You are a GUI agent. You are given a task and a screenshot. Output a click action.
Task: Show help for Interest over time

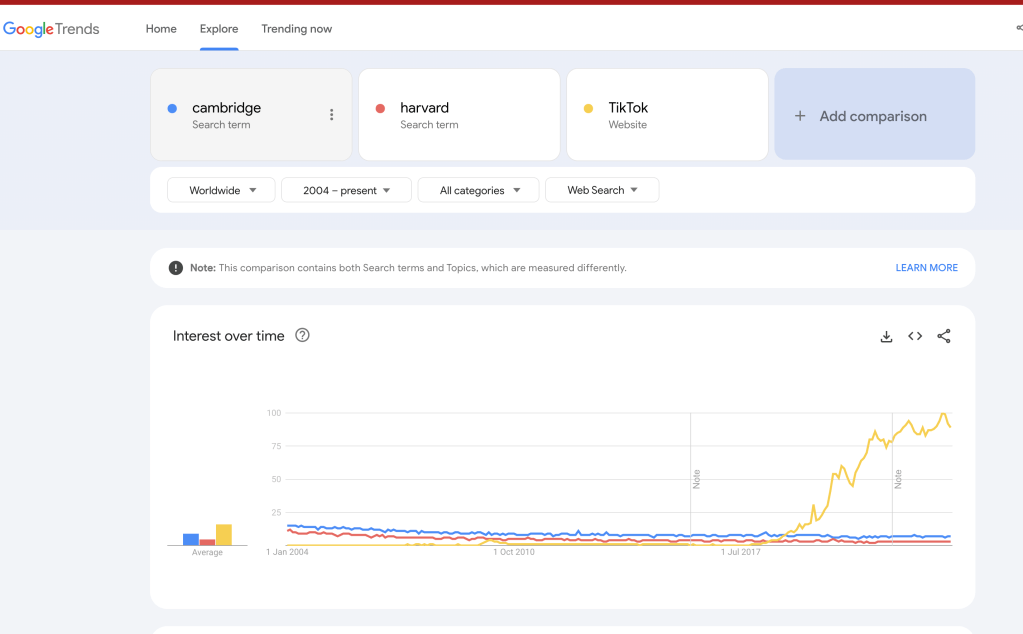click(302, 335)
